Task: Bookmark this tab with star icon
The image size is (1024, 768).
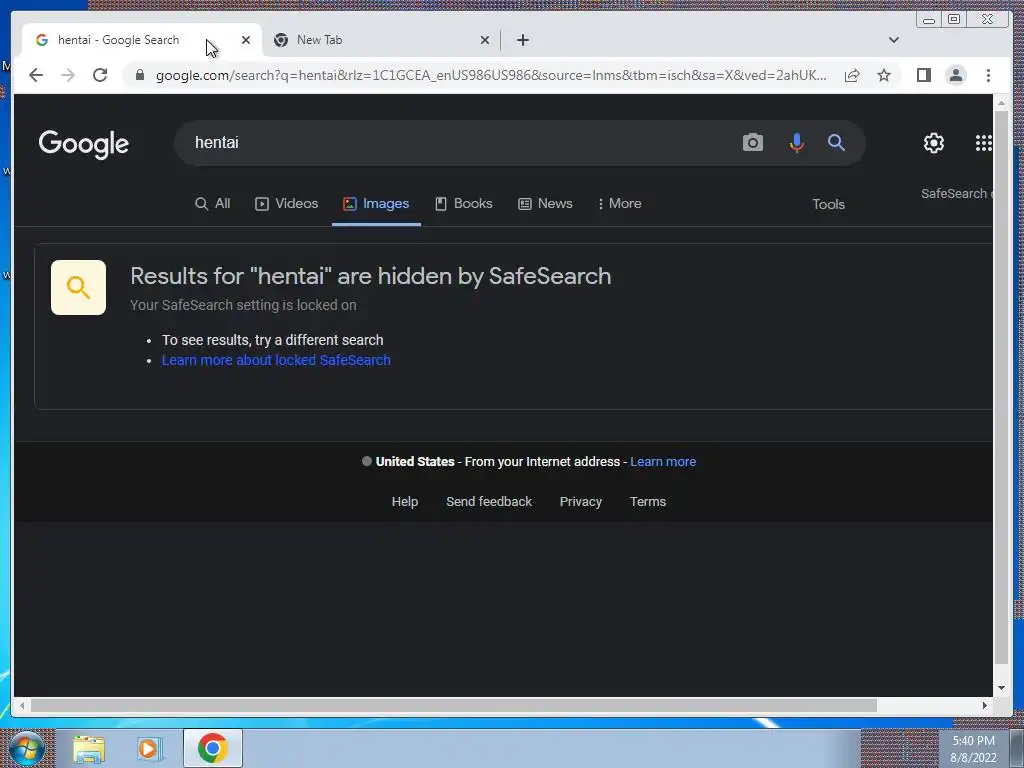Action: [884, 75]
